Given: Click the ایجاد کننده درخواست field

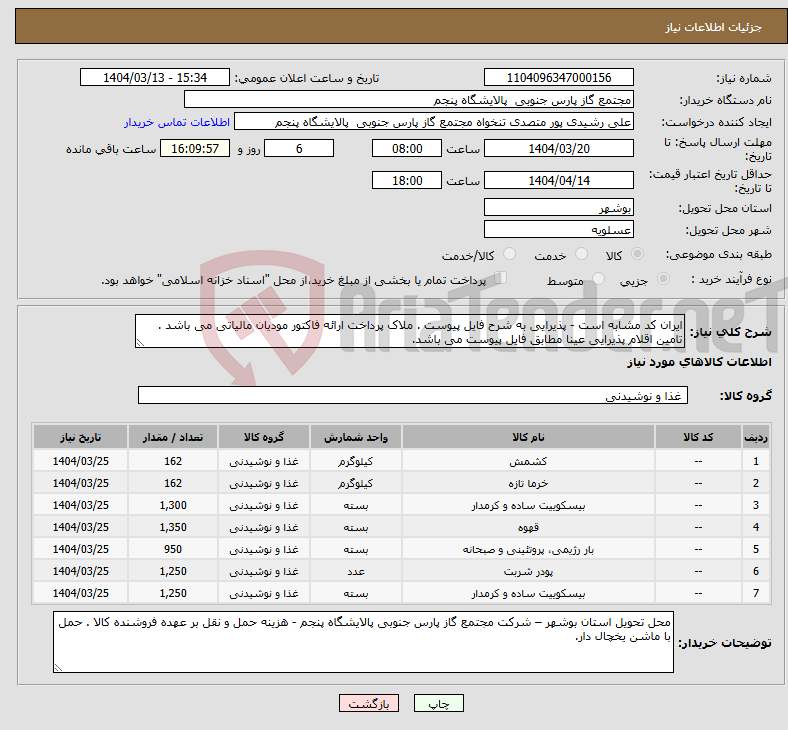Looking at the screenshot, I should pos(434,122).
